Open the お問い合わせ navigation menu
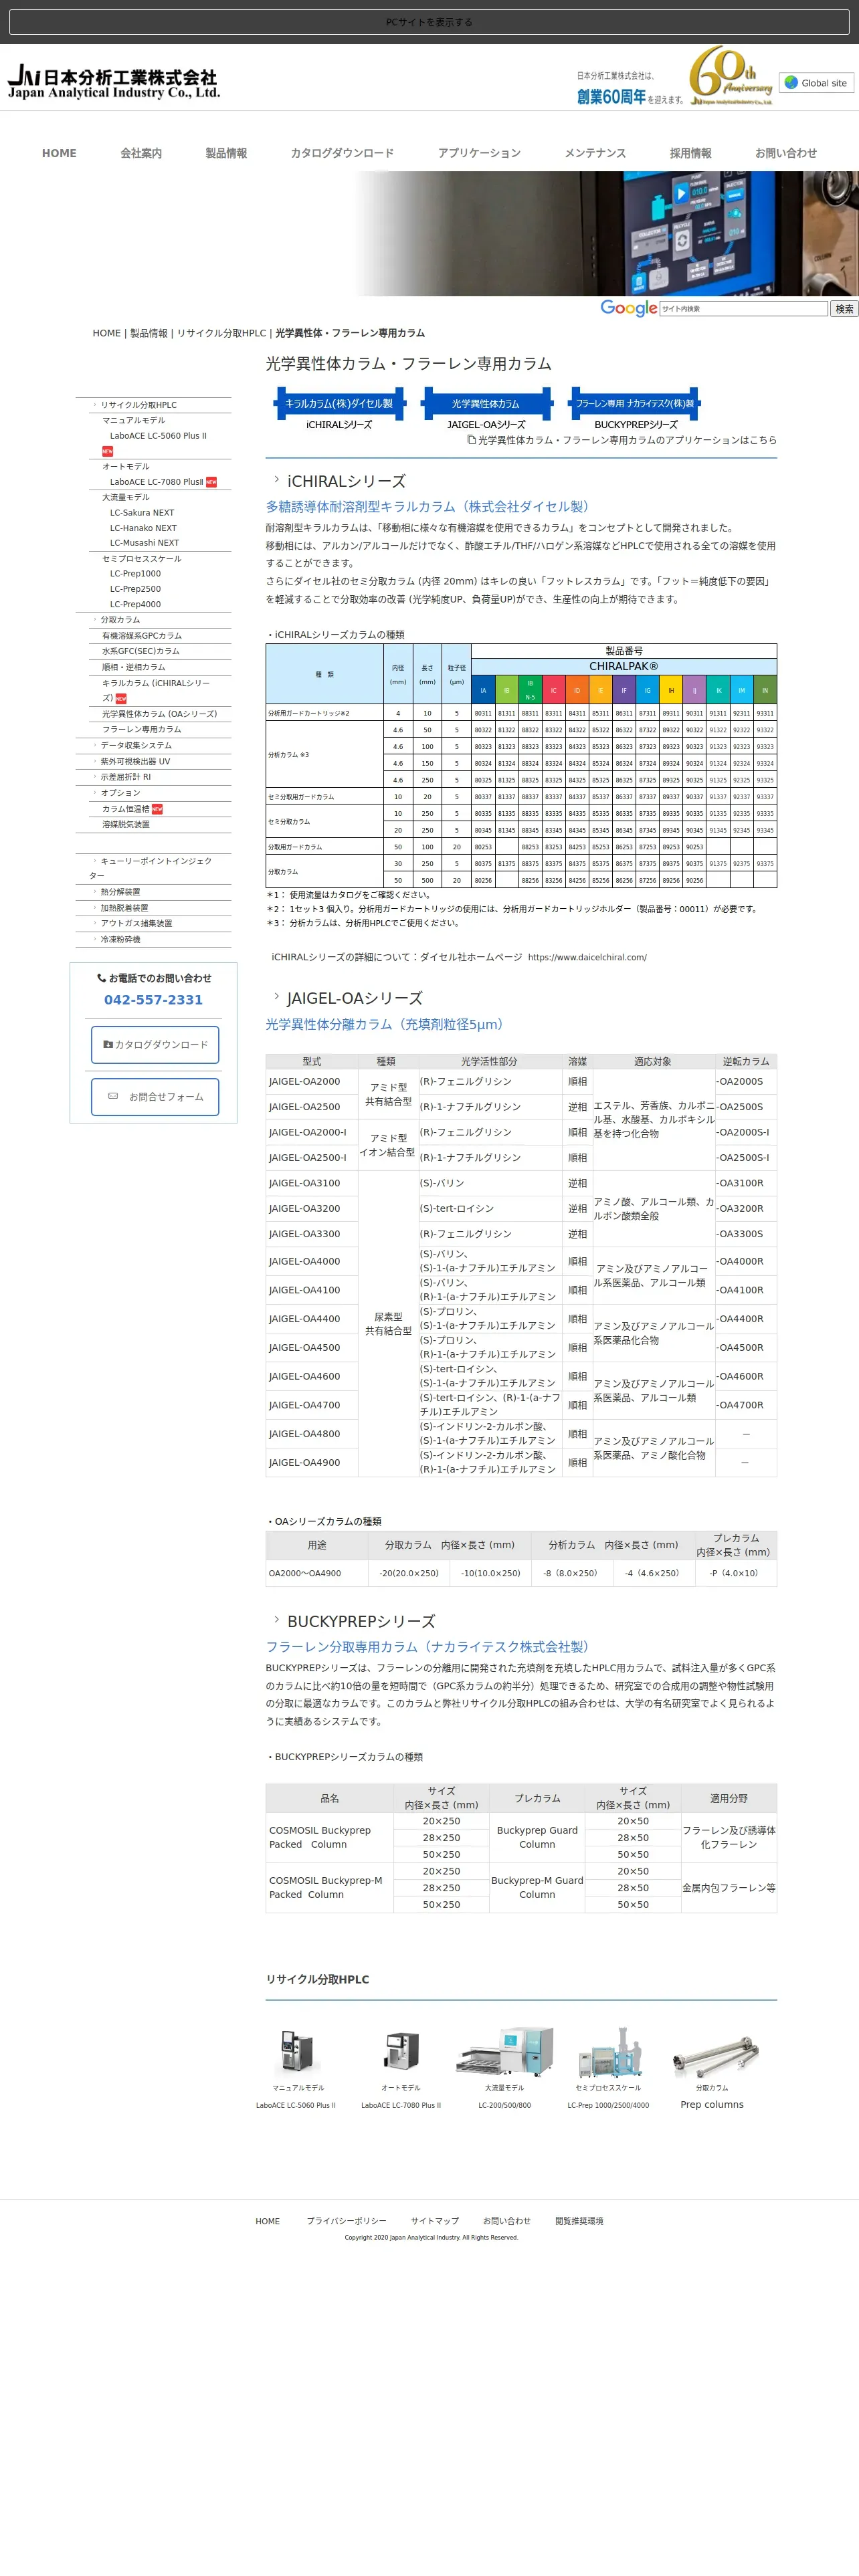Viewport: 859px width, 2576px height. tap(786, 153)
